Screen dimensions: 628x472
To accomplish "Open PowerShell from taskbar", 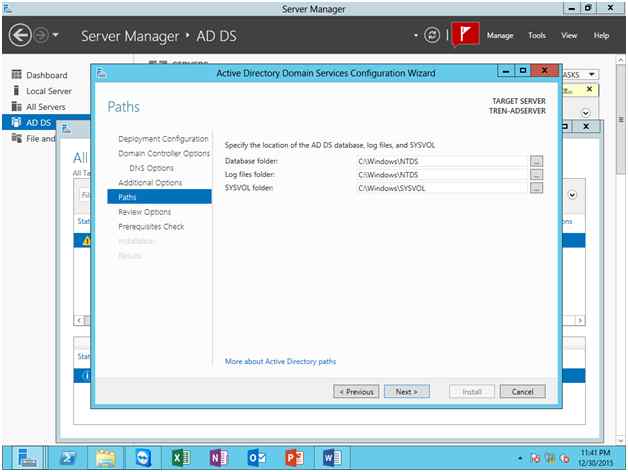I will 68,458.
